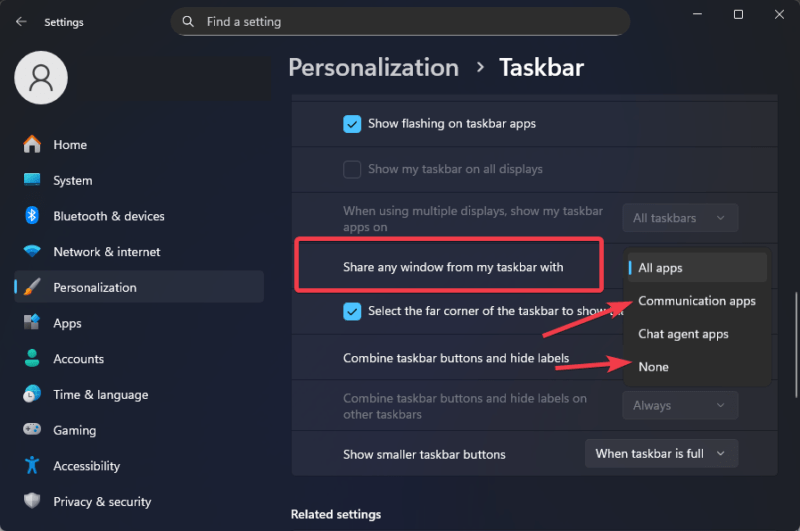The image size is (800, 531).
Task: Choose None from the share list
Action: point(654,367)
